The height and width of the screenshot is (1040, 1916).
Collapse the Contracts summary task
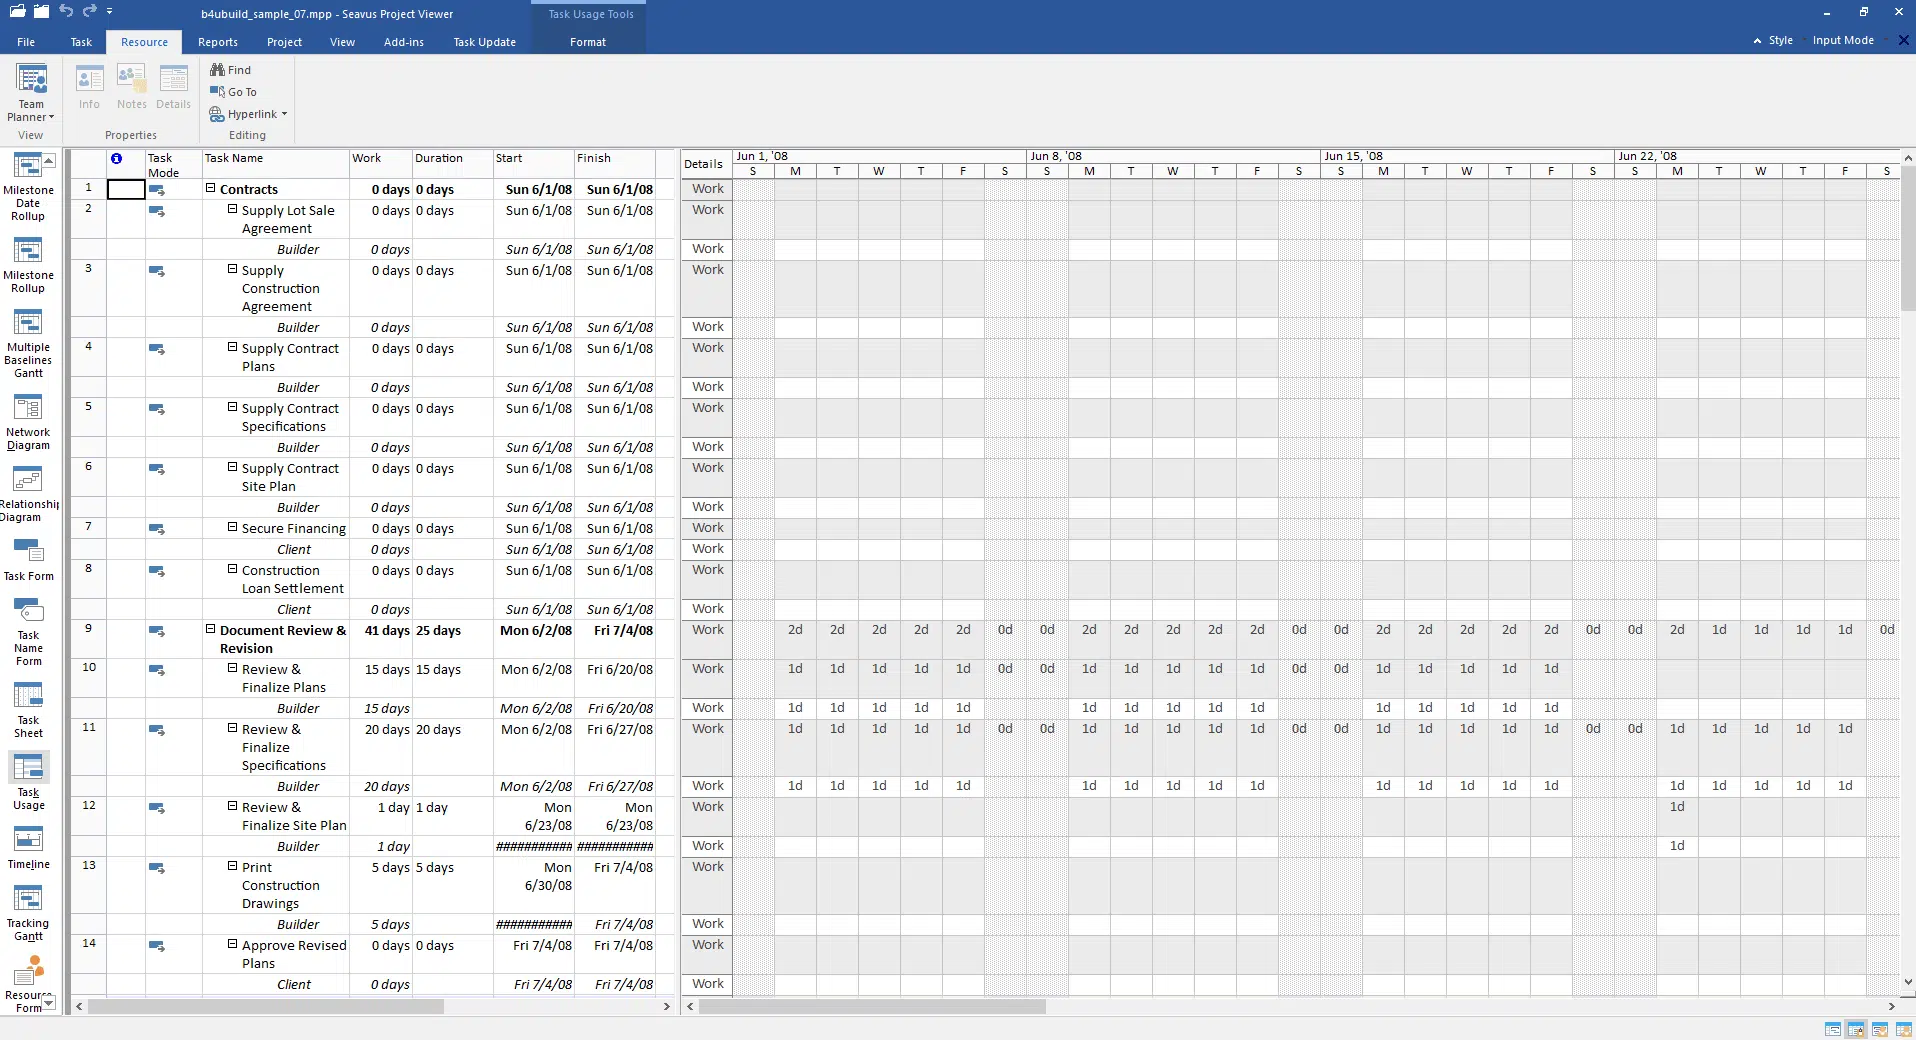pyautogui.click(x=211, y=188)
